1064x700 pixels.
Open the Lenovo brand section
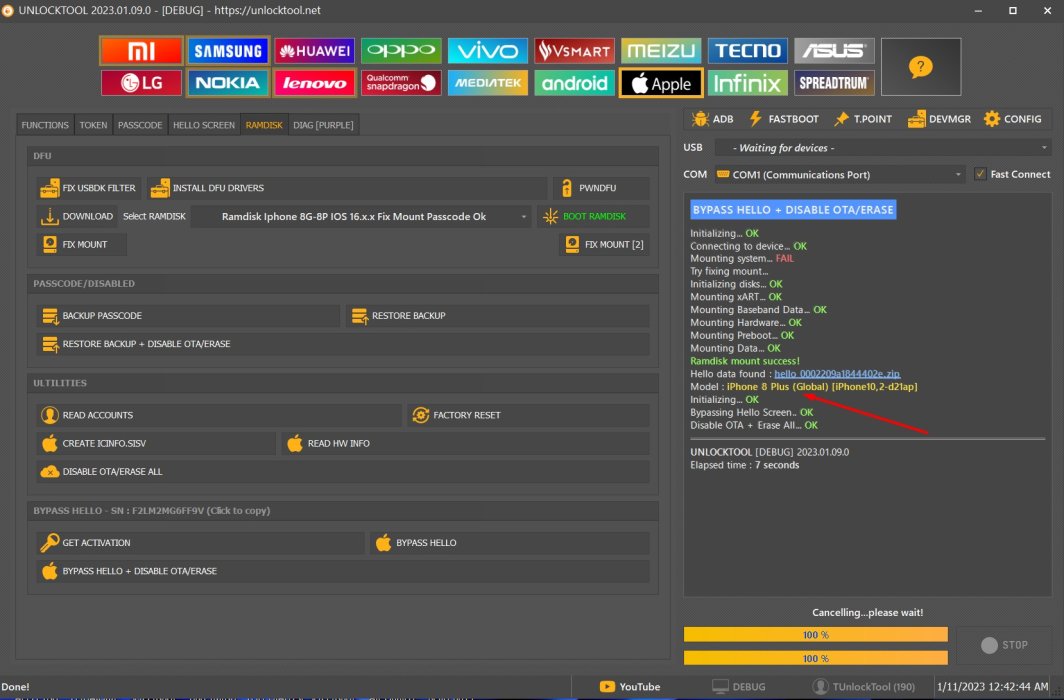[315, 83]
